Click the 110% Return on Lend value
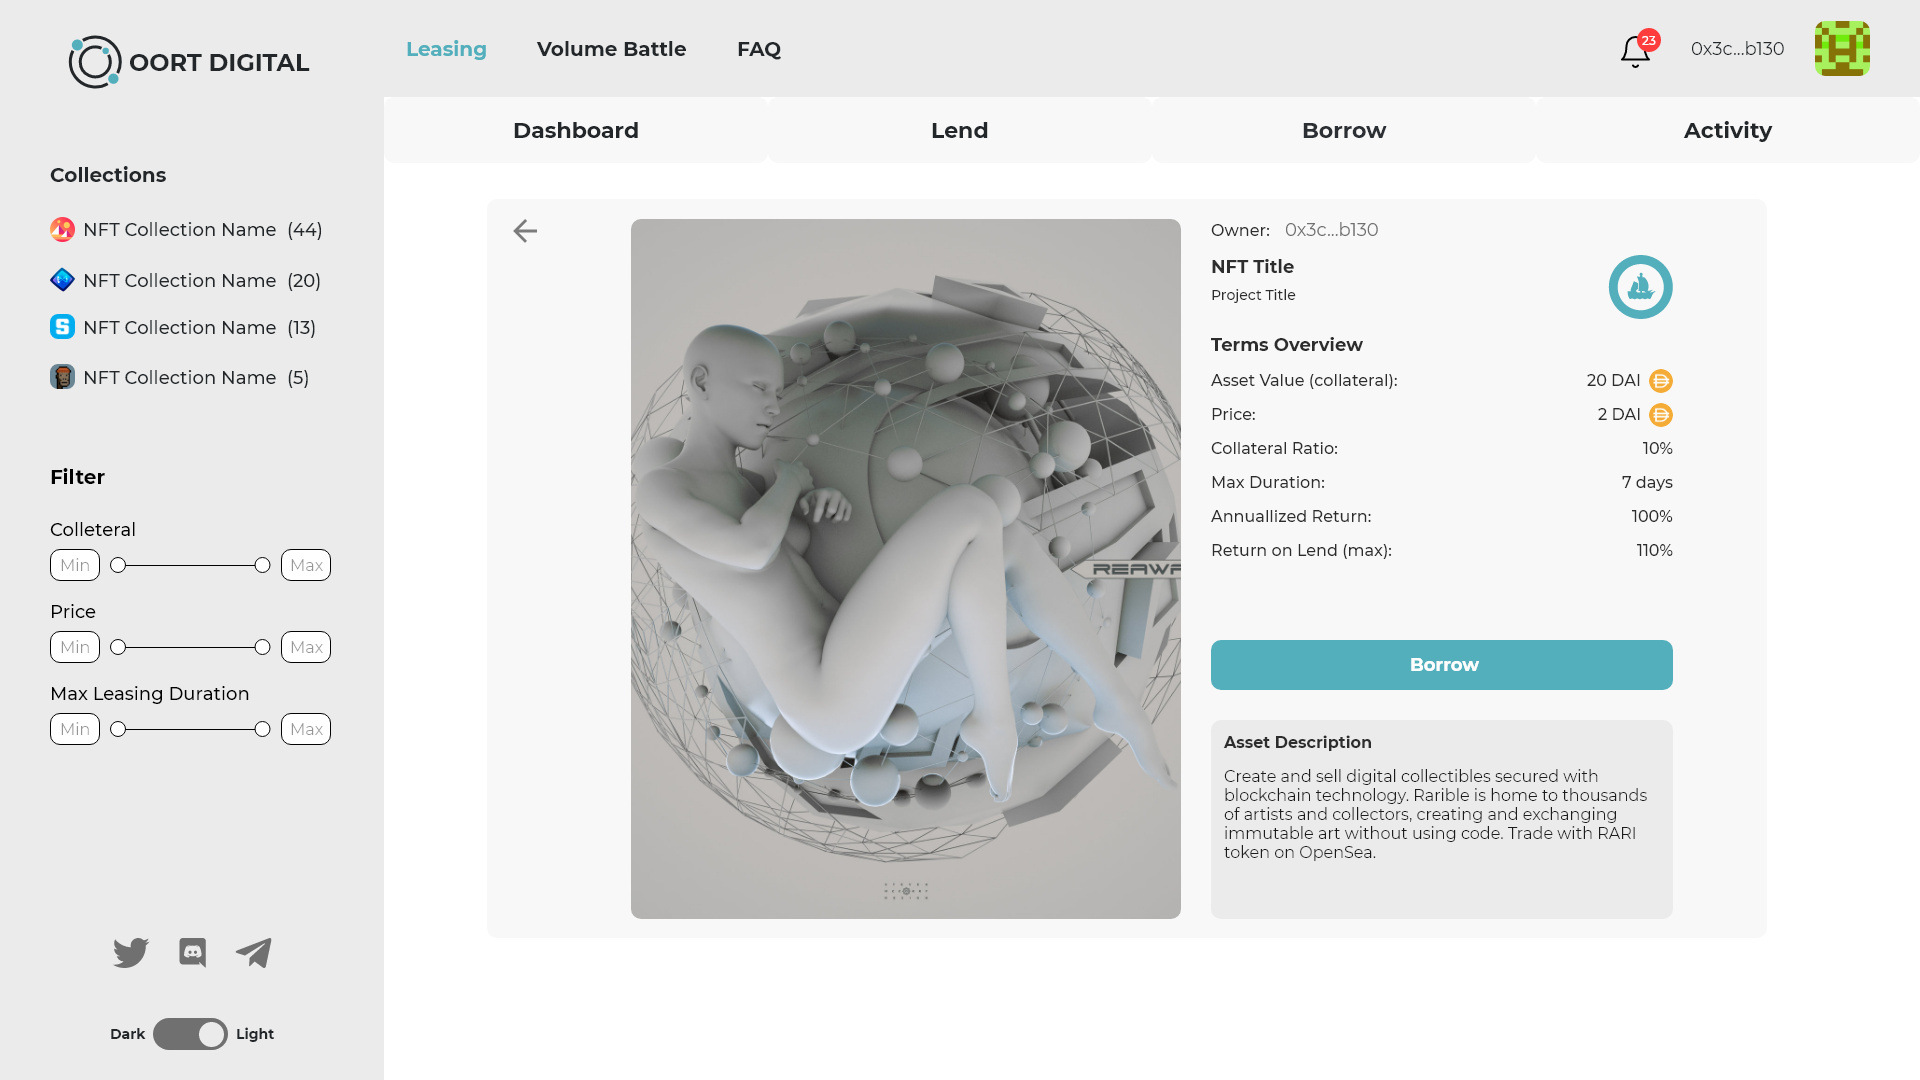 coord(1654,550)
